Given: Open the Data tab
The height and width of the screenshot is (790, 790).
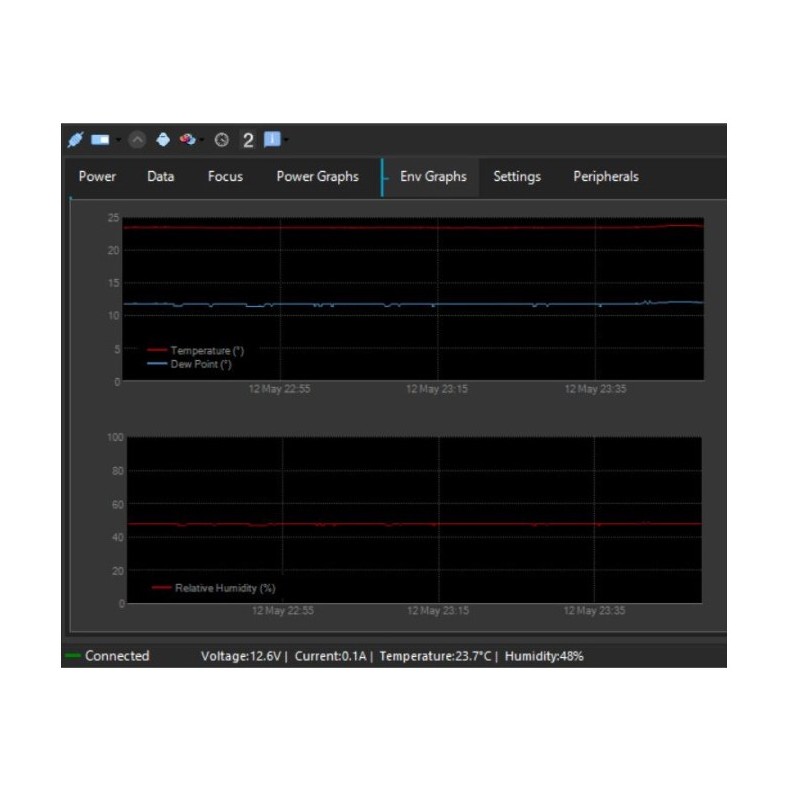Looking at the screenshot, I should click(x=160, y=177).
